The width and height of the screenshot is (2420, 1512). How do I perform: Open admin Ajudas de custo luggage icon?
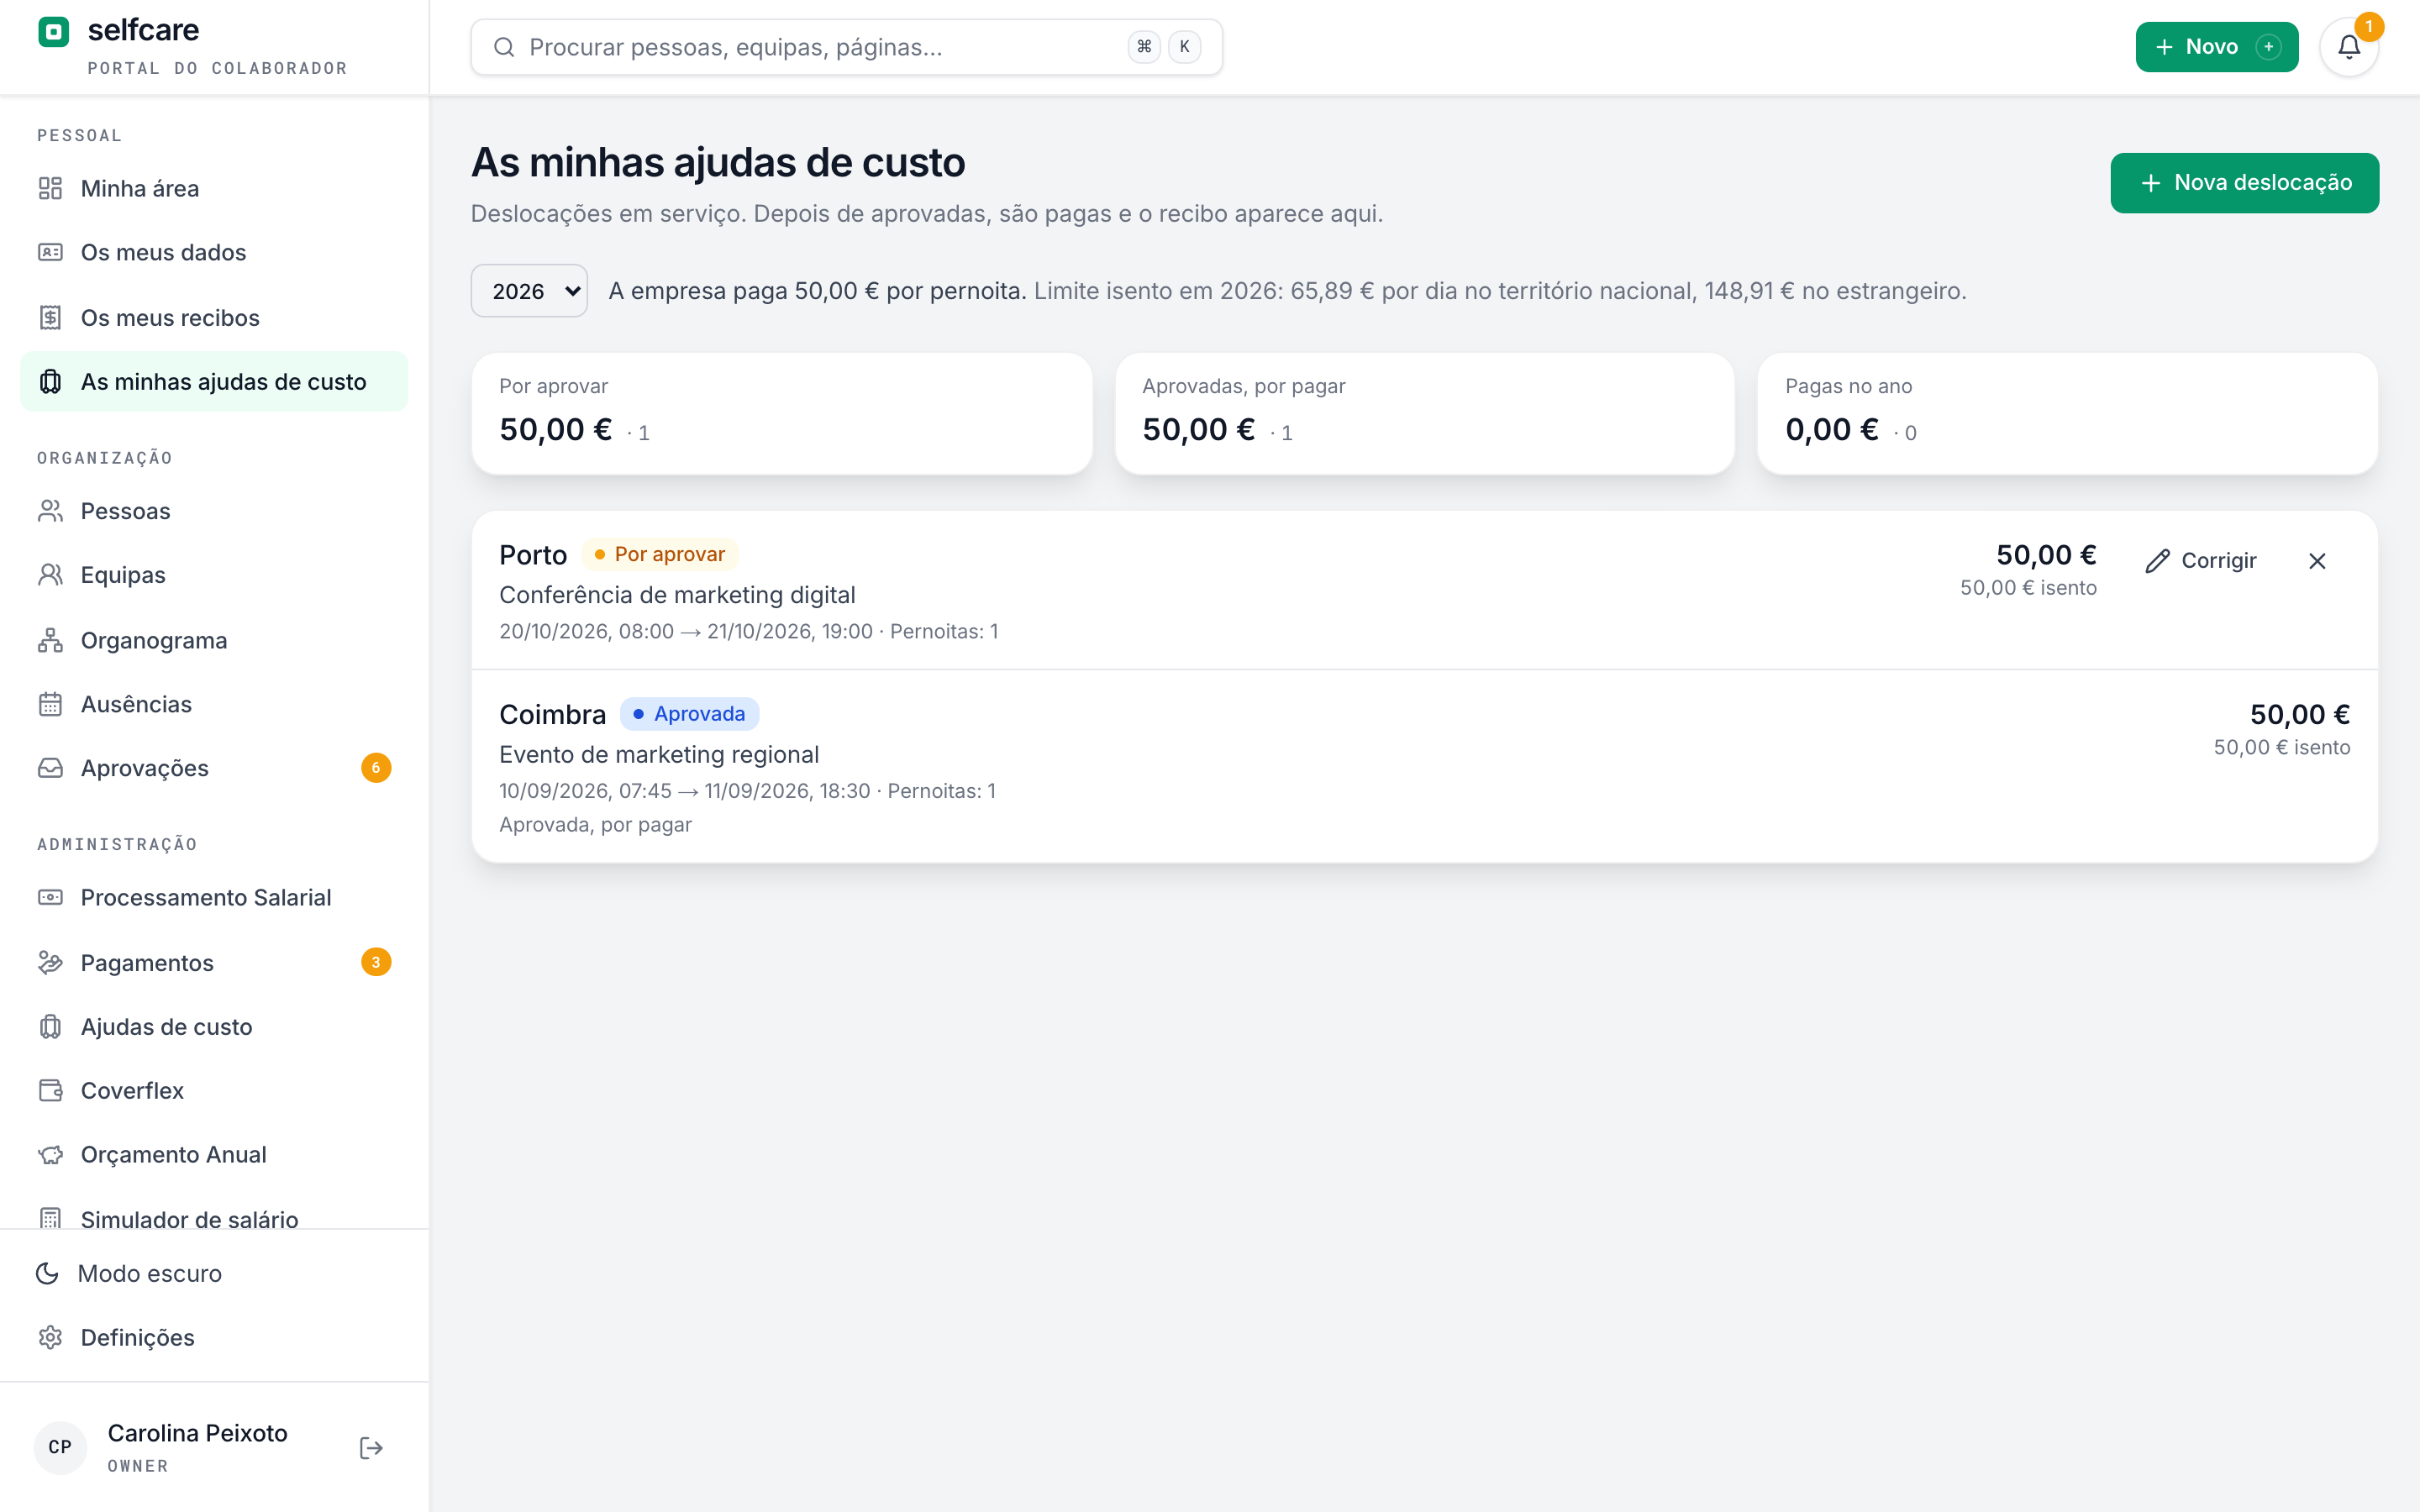tap(50, 1026)
